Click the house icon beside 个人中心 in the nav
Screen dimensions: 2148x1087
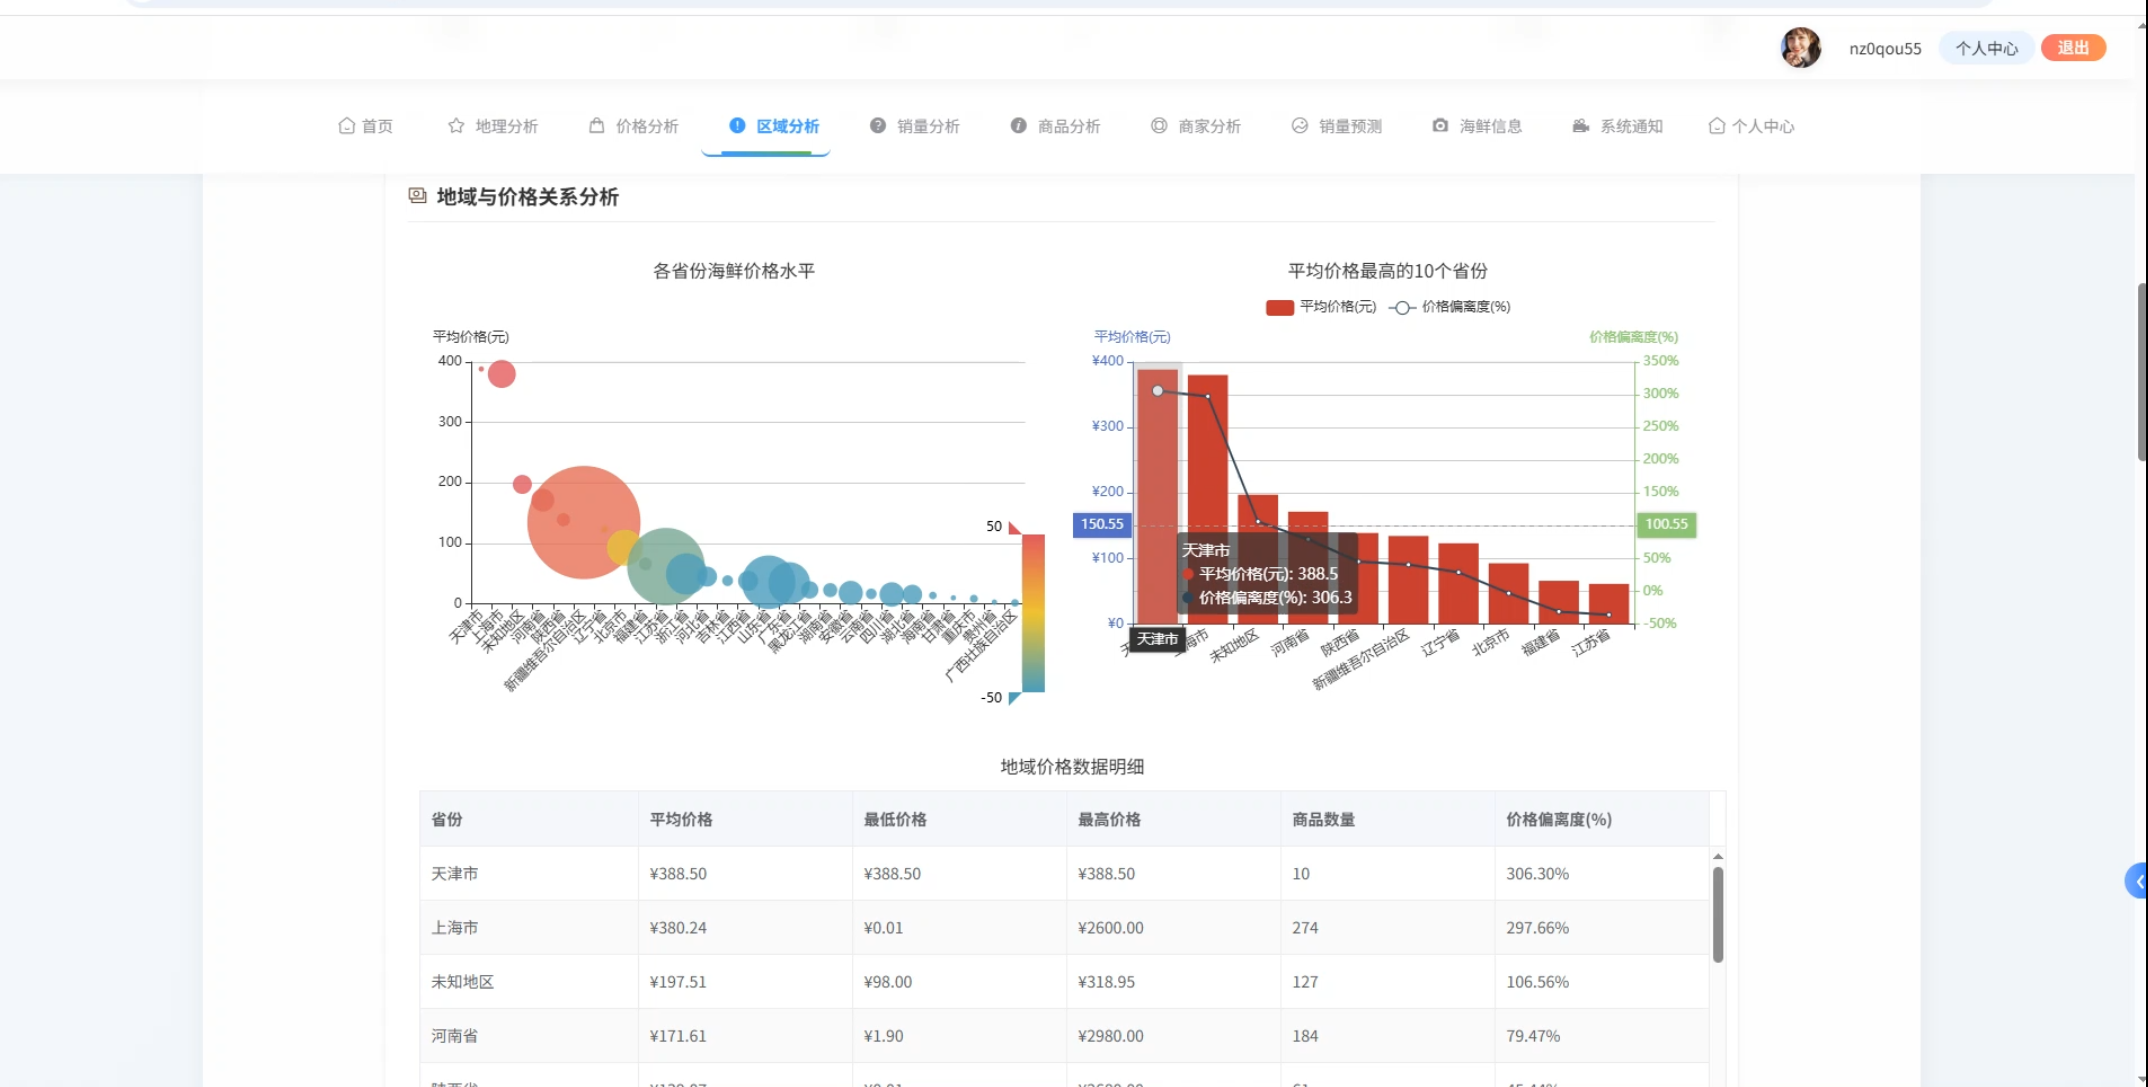[x=1717, y=126]
